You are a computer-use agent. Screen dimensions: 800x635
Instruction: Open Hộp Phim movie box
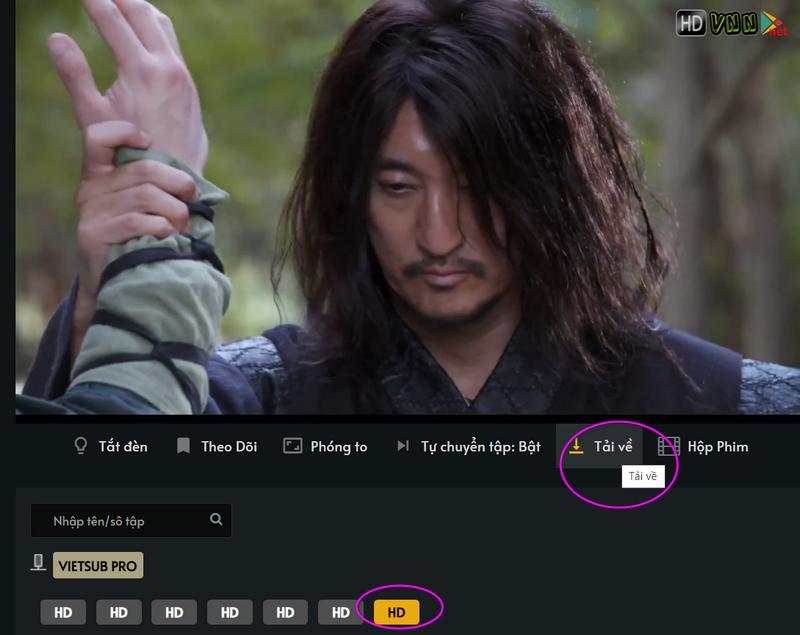tap(718, 447)
